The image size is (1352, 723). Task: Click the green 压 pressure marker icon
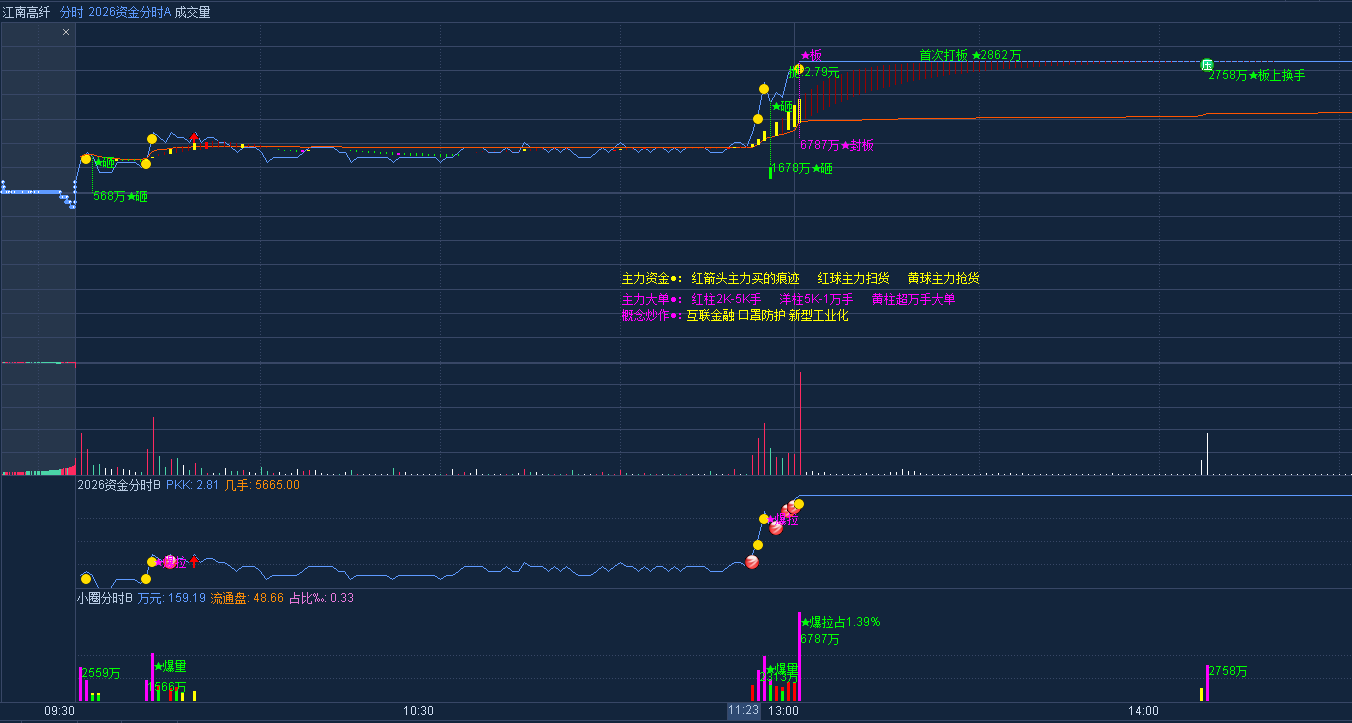1207,64
